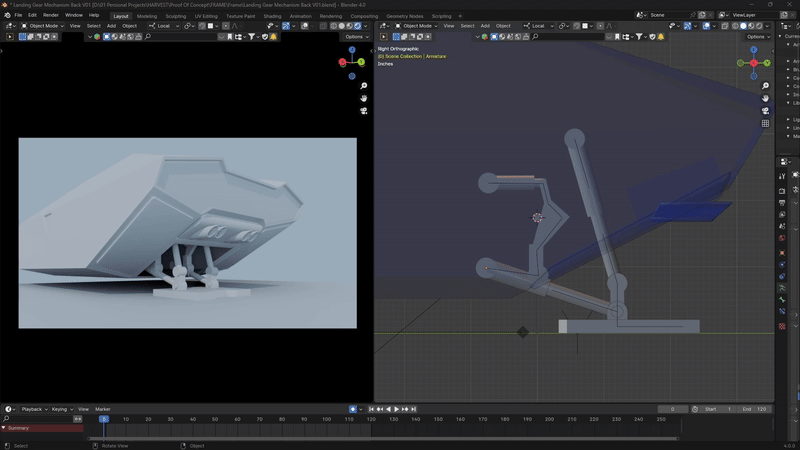Enable rendered shading in left viewport
Screen dimensions: 800x450
(358, 26)
